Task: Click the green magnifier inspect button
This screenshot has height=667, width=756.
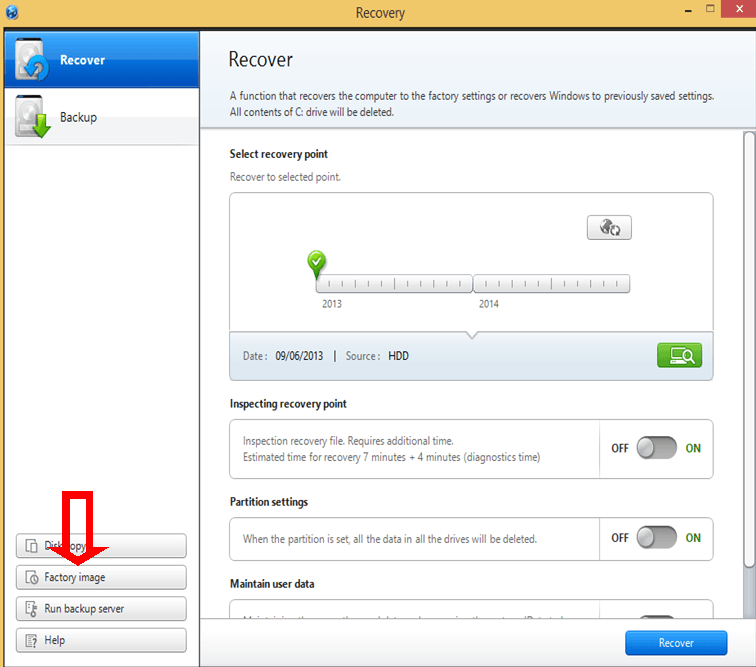Action: coord(679,355)
